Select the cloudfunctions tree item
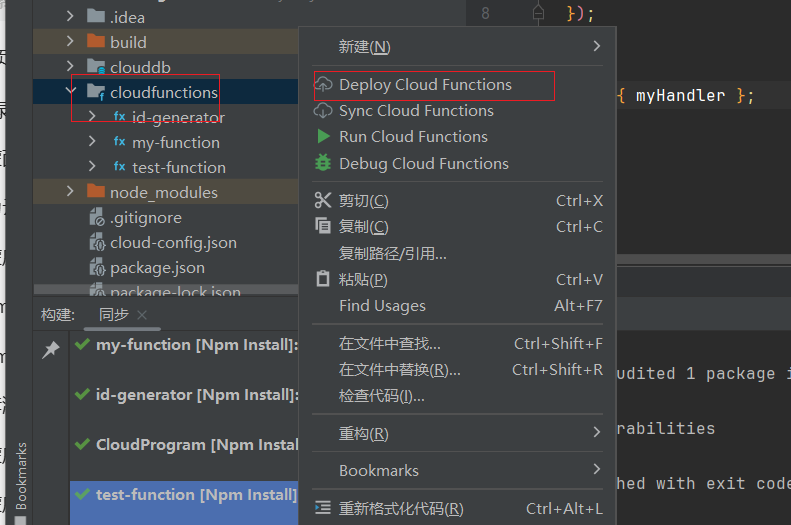Screen dimensions: 791x525 [164, 92]
